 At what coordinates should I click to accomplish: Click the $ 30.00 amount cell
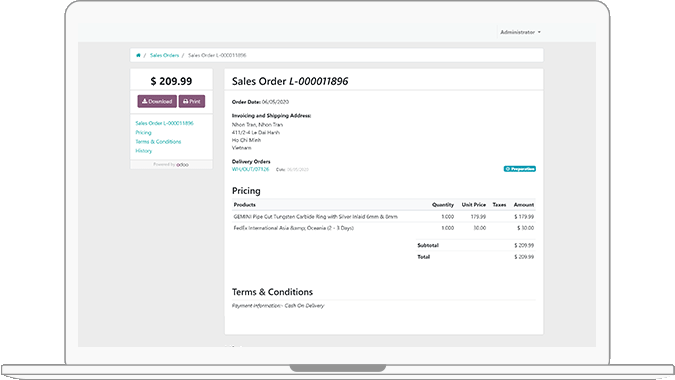click(525, 228)
